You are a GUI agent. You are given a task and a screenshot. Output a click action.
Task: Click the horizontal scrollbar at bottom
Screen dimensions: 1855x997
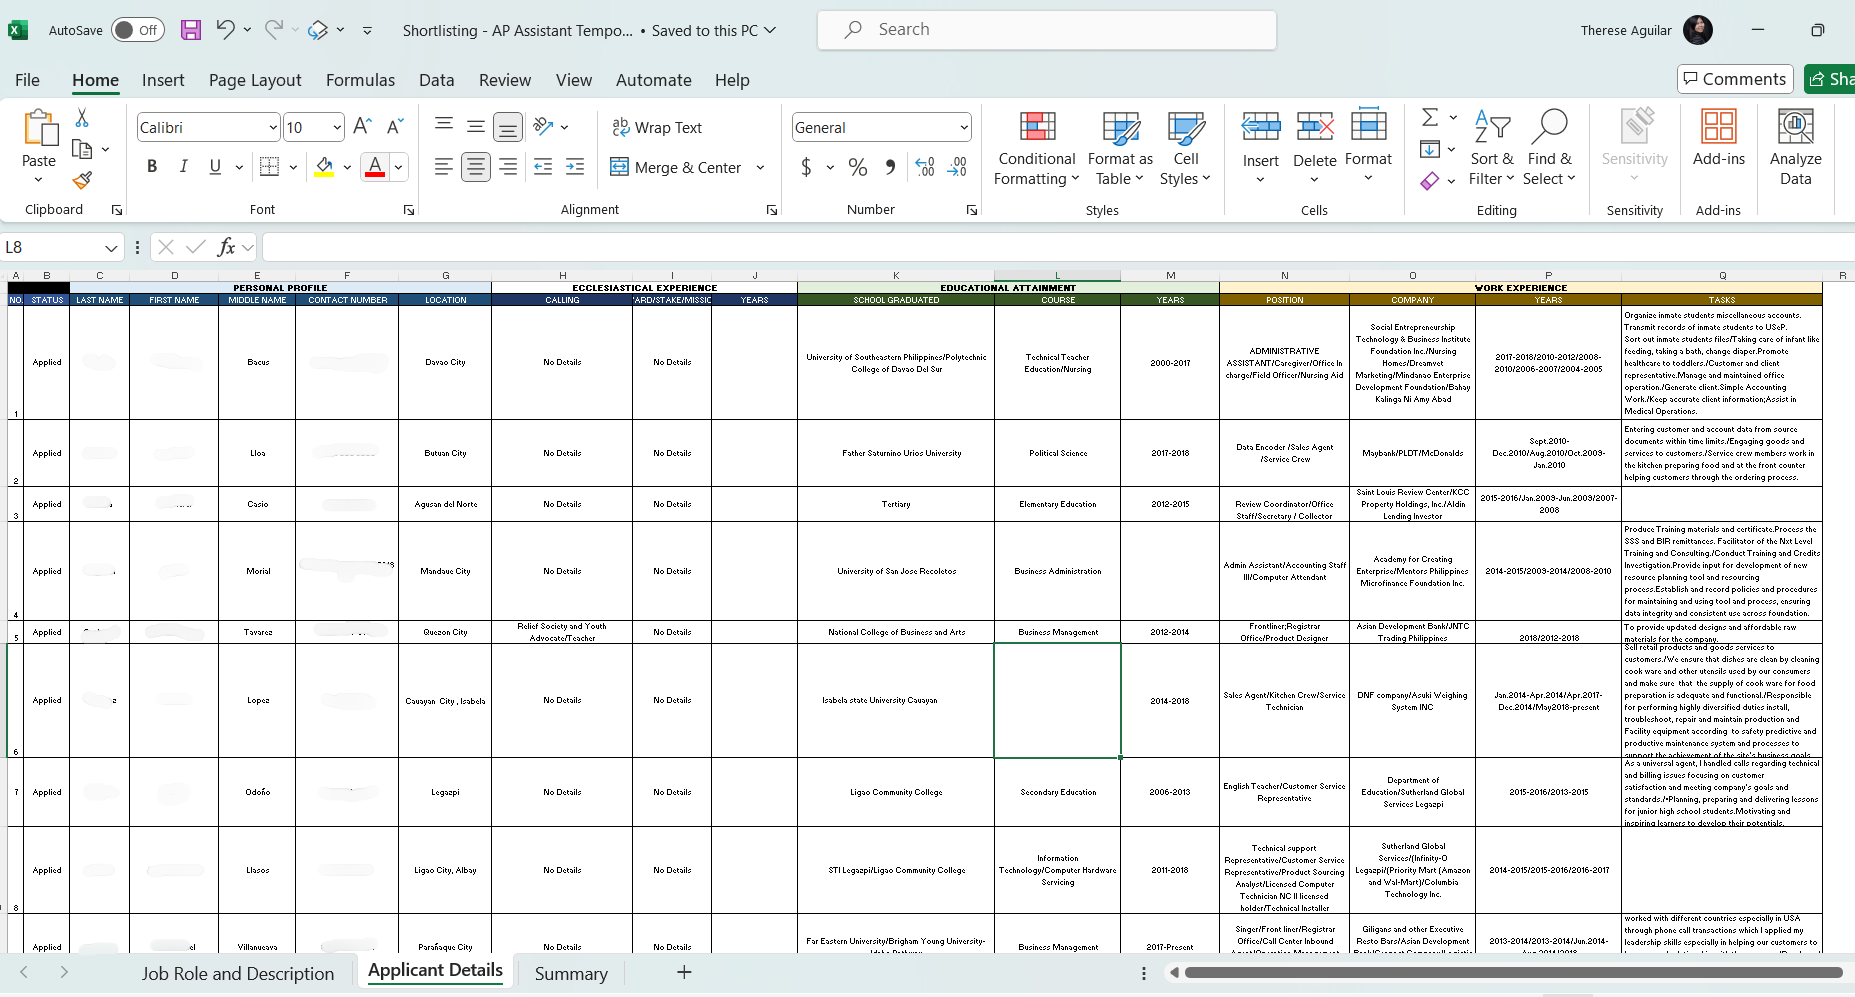[1513, 972]
